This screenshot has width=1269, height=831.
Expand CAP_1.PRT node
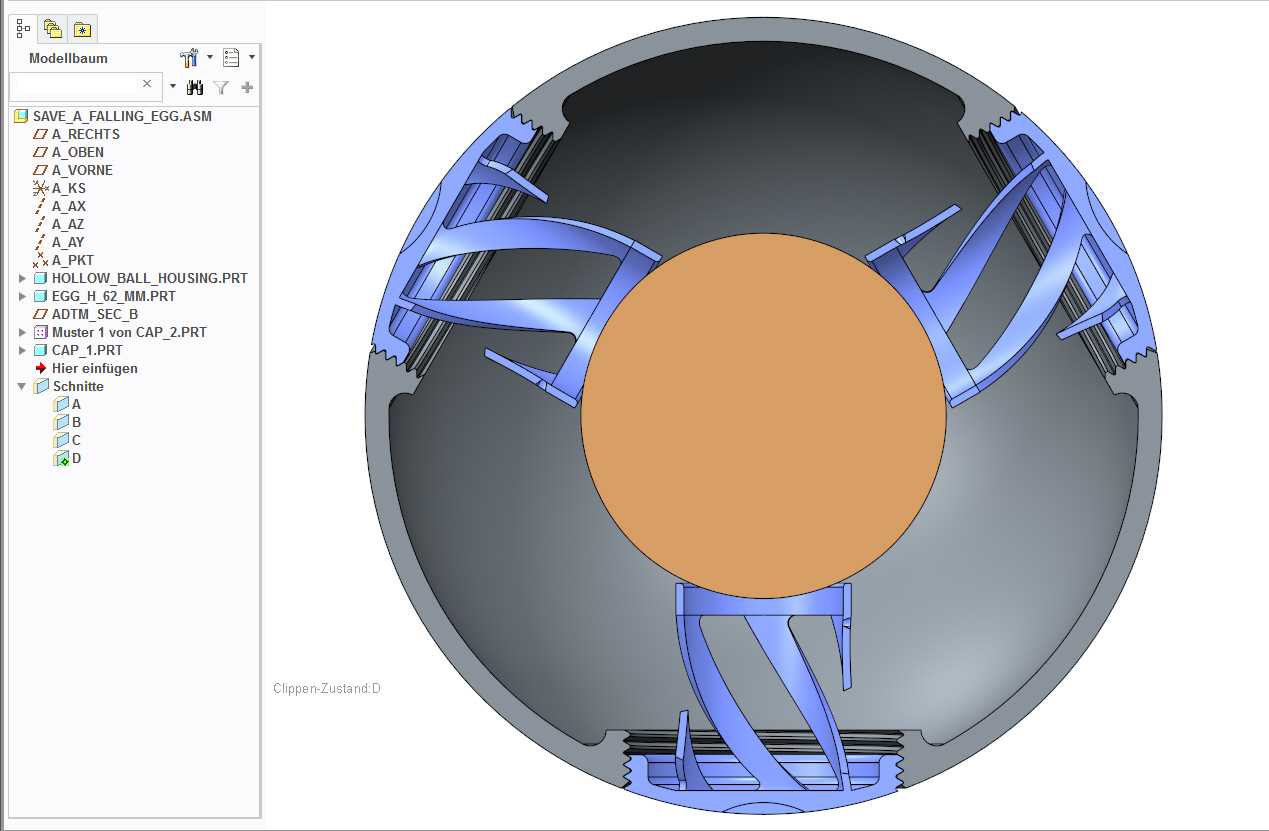click(23, 350)
